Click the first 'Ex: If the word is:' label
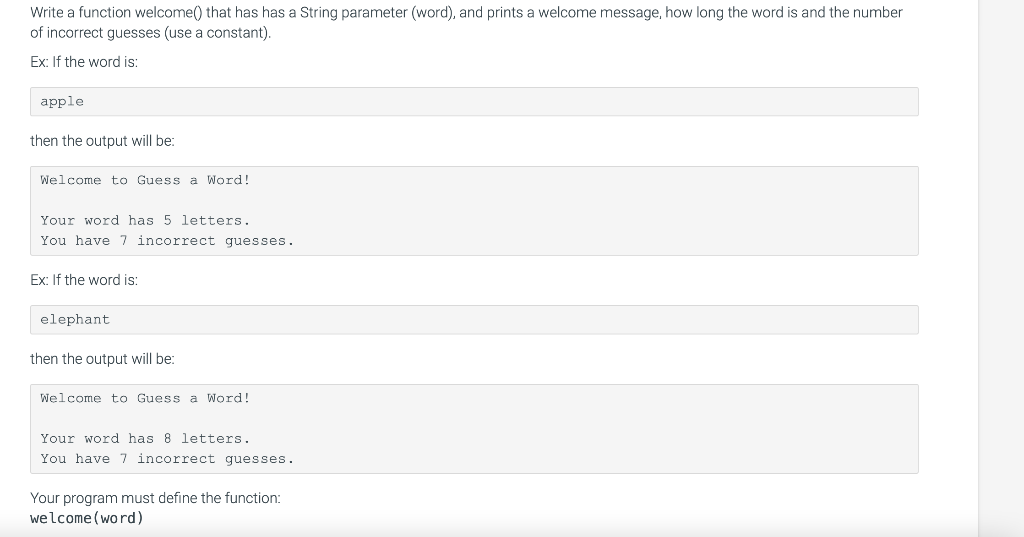The image size is (1024, 537). (x=84, y=62)
